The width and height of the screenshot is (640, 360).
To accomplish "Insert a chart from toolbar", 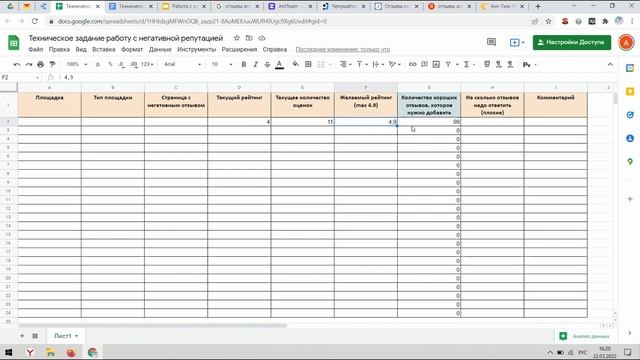I will [x=436, y=64].
